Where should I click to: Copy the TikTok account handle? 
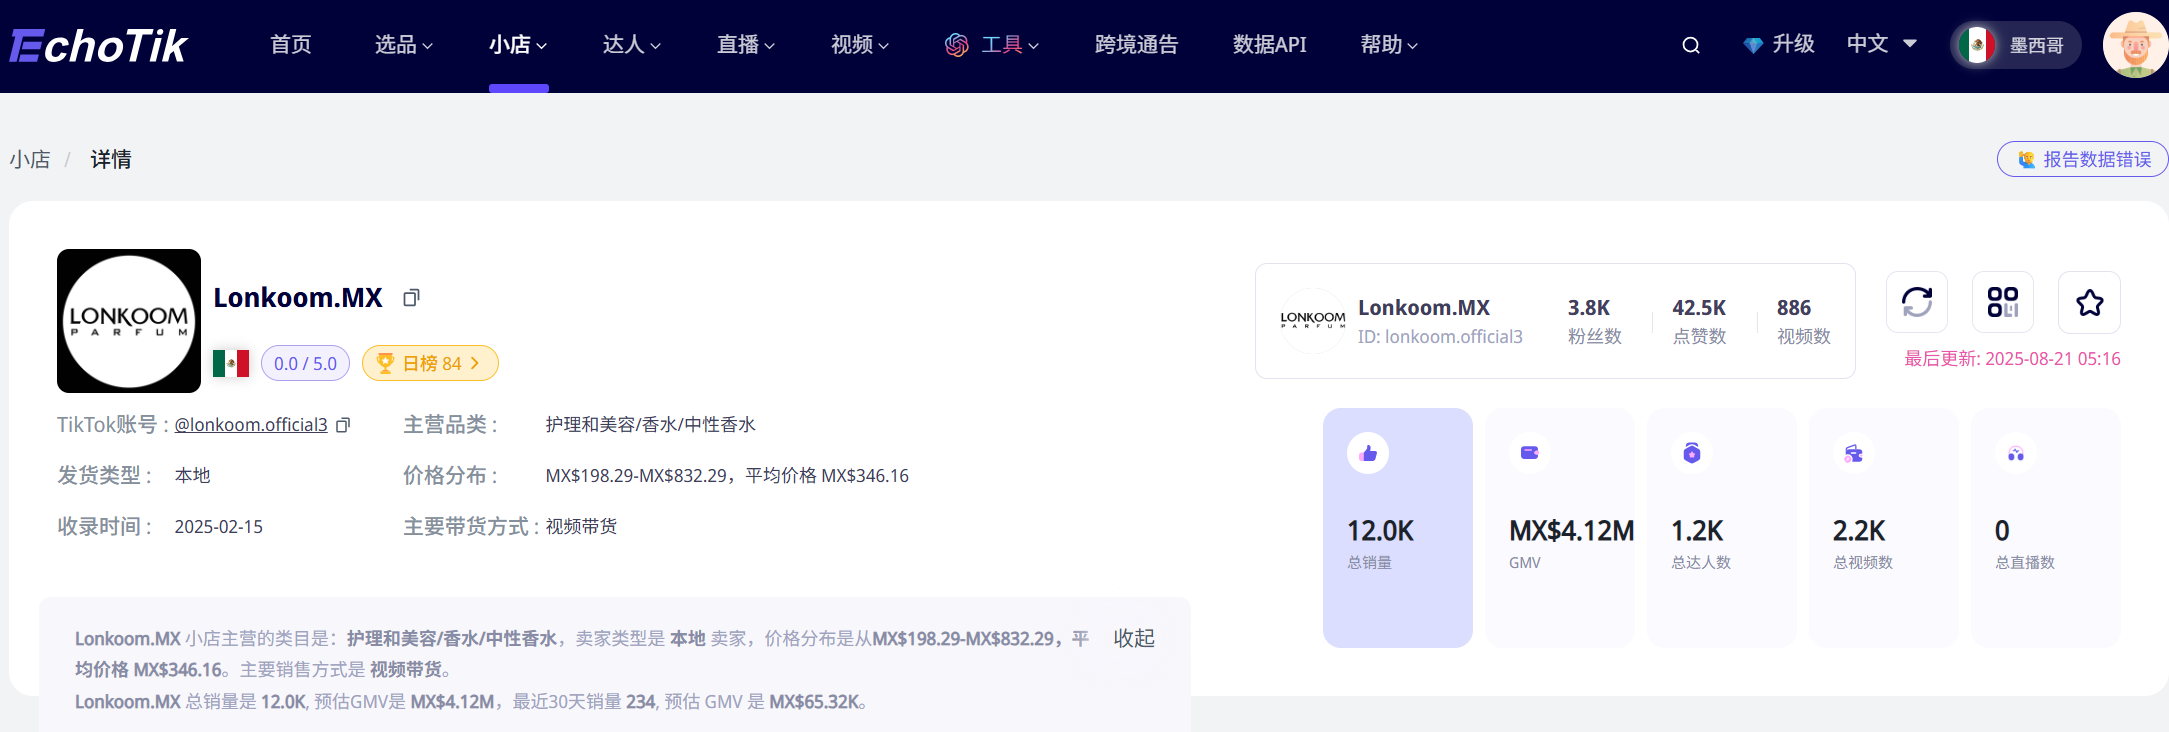343,425
